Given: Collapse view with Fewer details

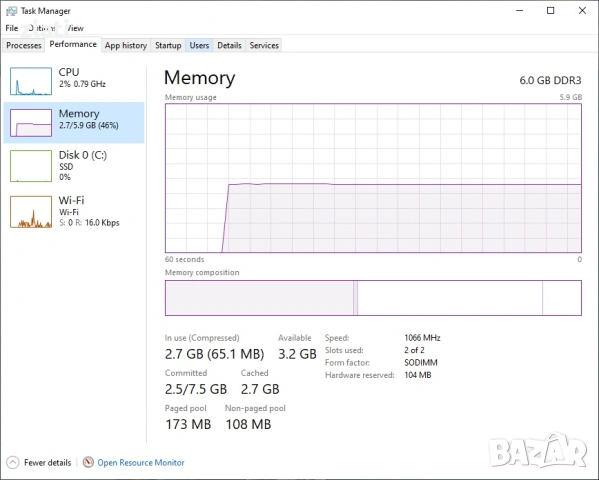Looking at the screenshot, I should tap(47, 463).
